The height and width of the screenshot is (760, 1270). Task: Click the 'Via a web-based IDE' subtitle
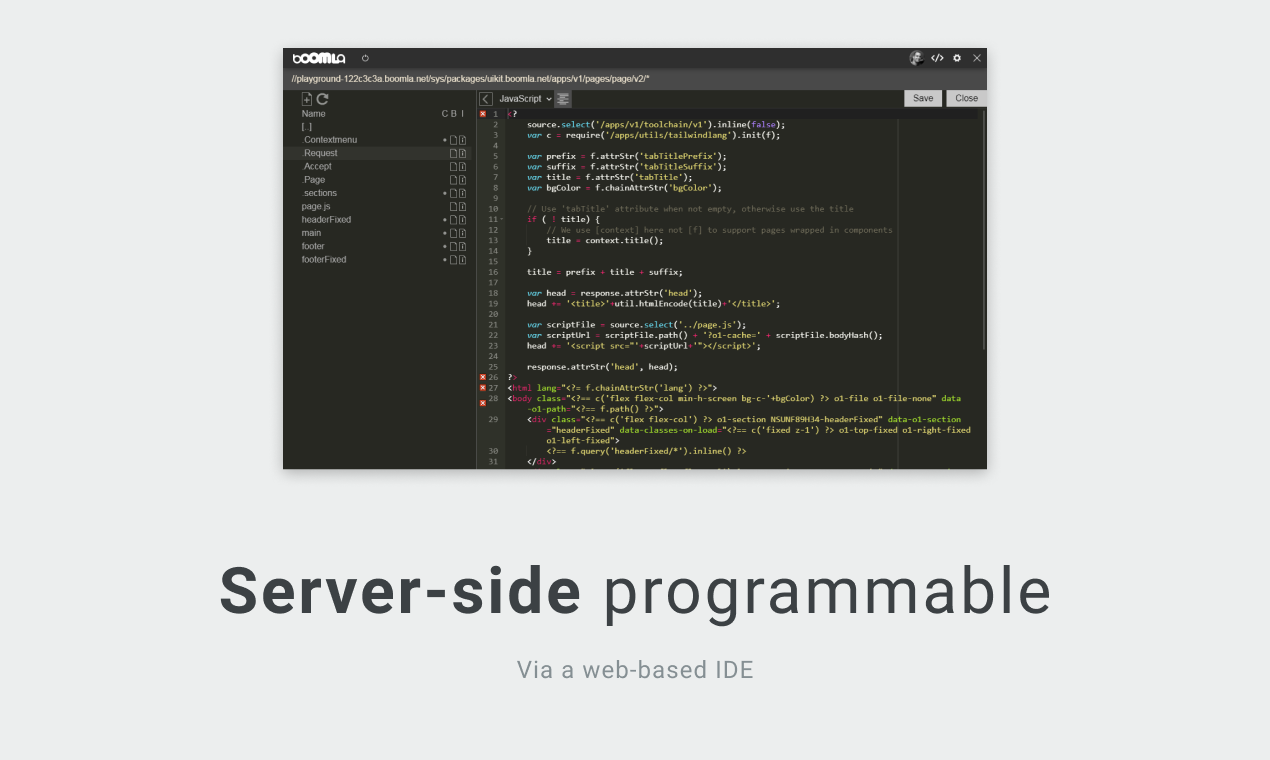click(635, 669)
